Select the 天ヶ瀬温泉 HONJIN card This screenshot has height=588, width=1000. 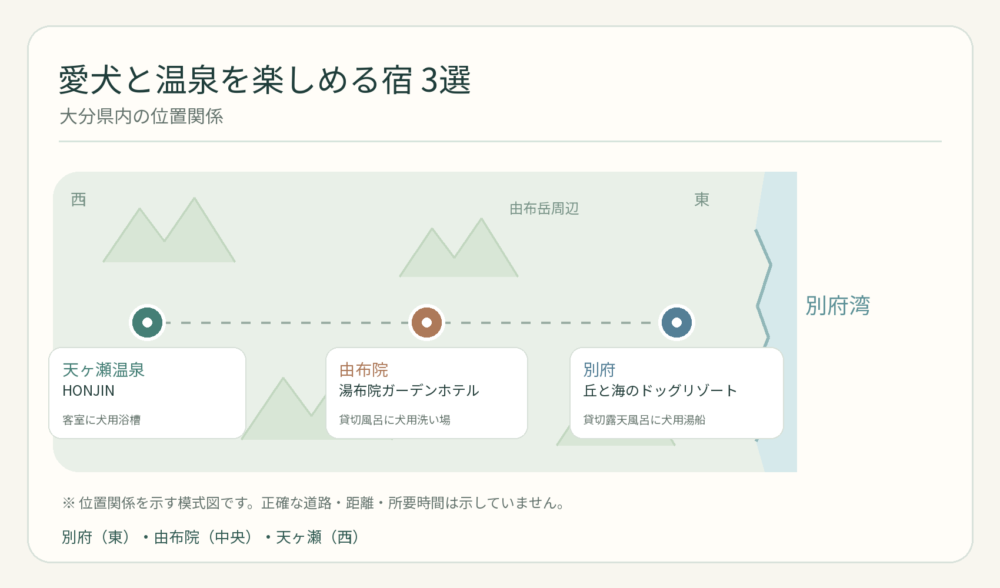(147, 393)
